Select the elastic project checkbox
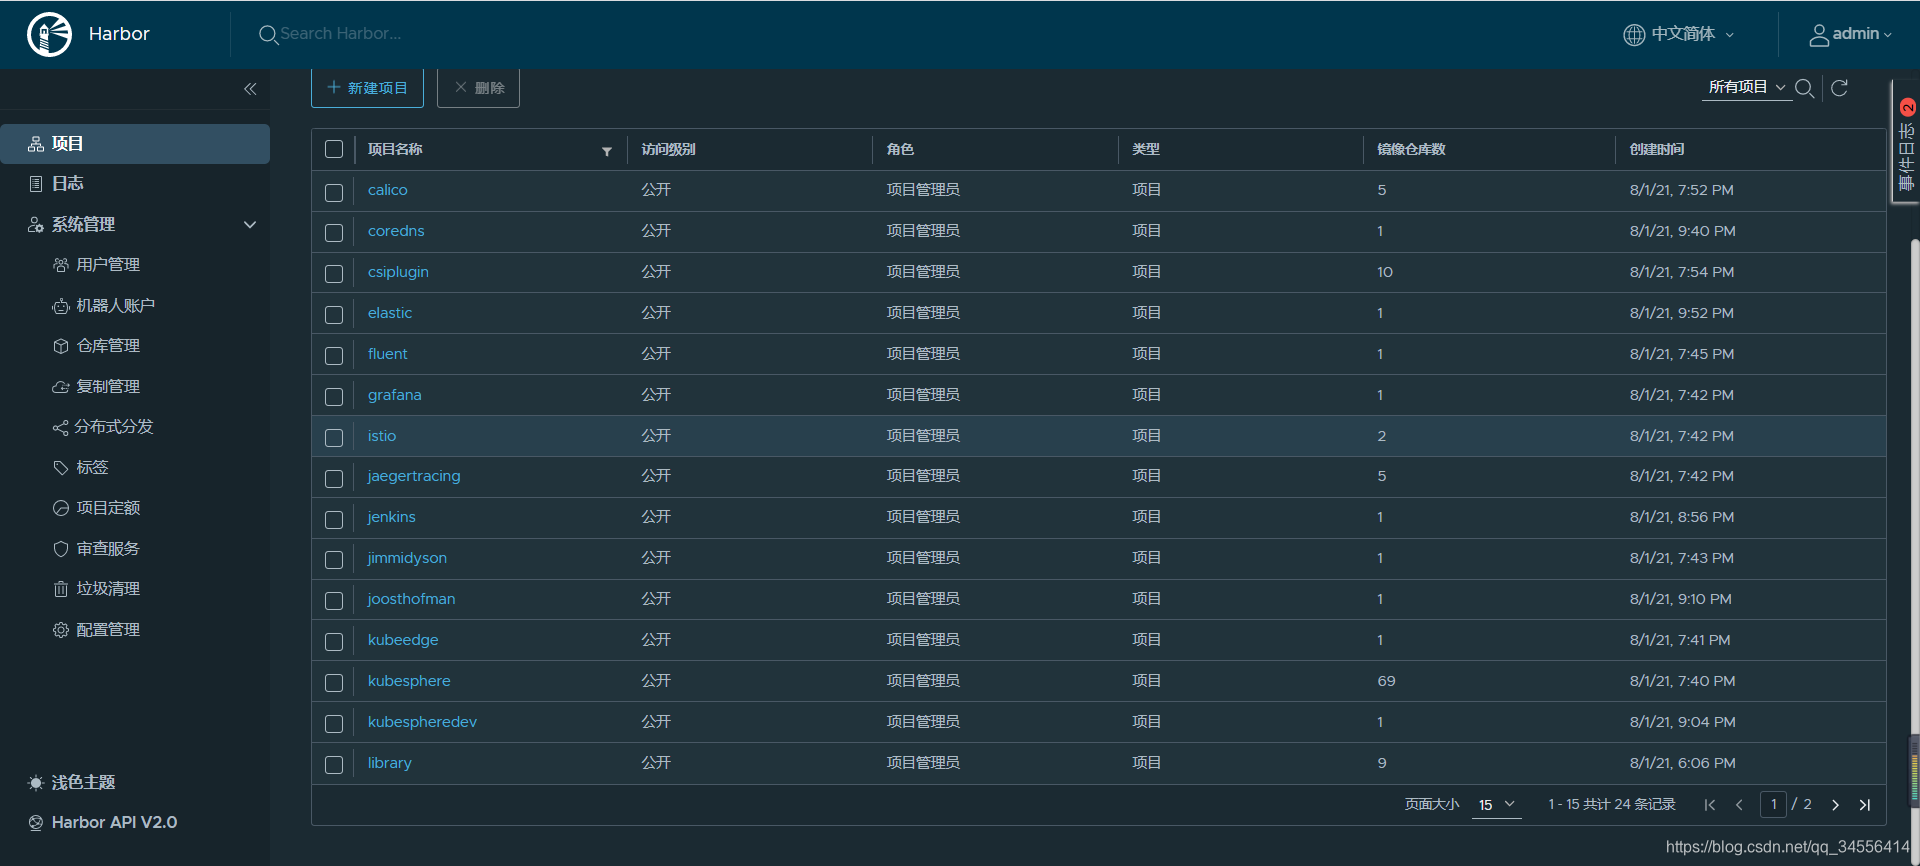This screenshot has width=1920, height=866. point(334,315)
